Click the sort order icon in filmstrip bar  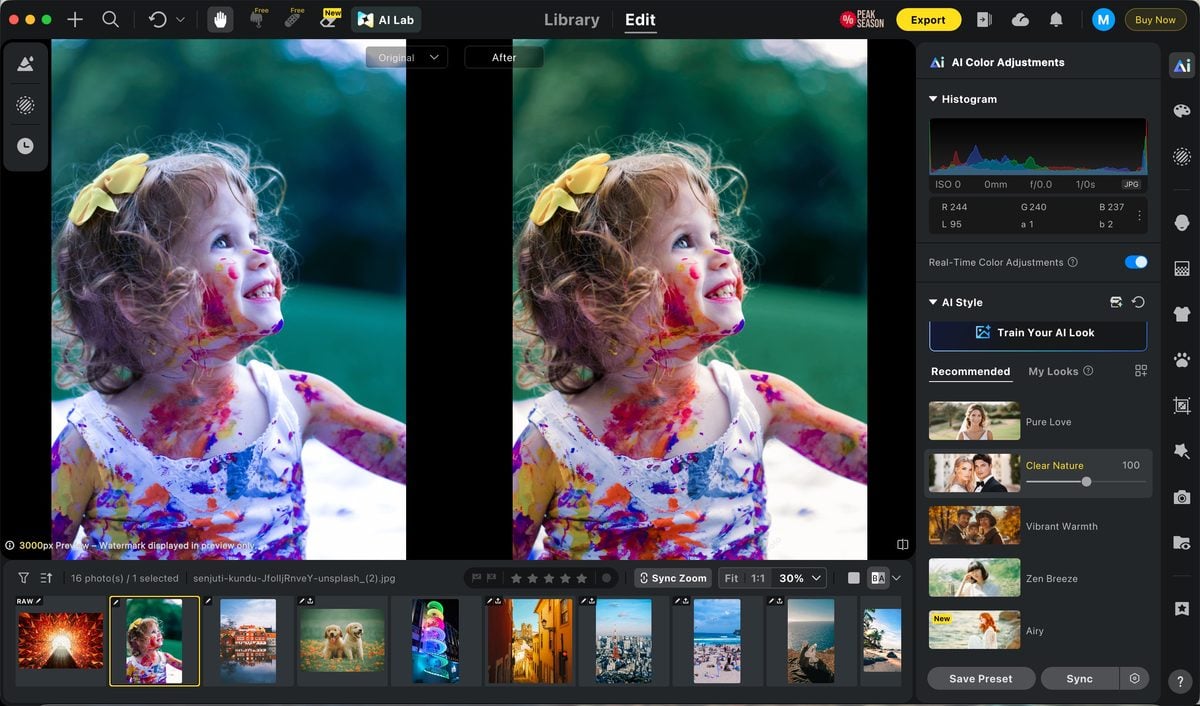(x=46, y=578)
